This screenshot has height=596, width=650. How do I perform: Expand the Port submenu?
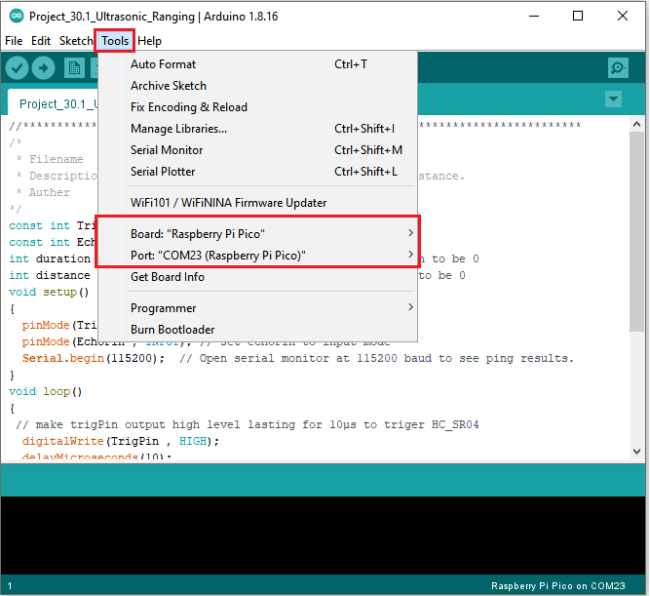tap(257, 255)
